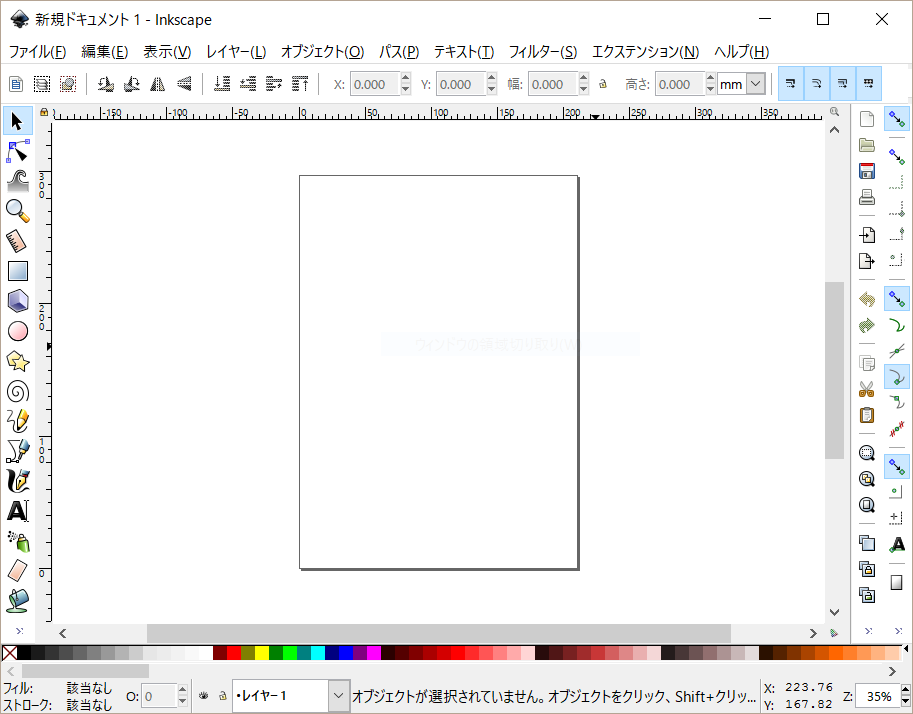
Task: Open the オブジェクト(O) menu
Action: 323,52
